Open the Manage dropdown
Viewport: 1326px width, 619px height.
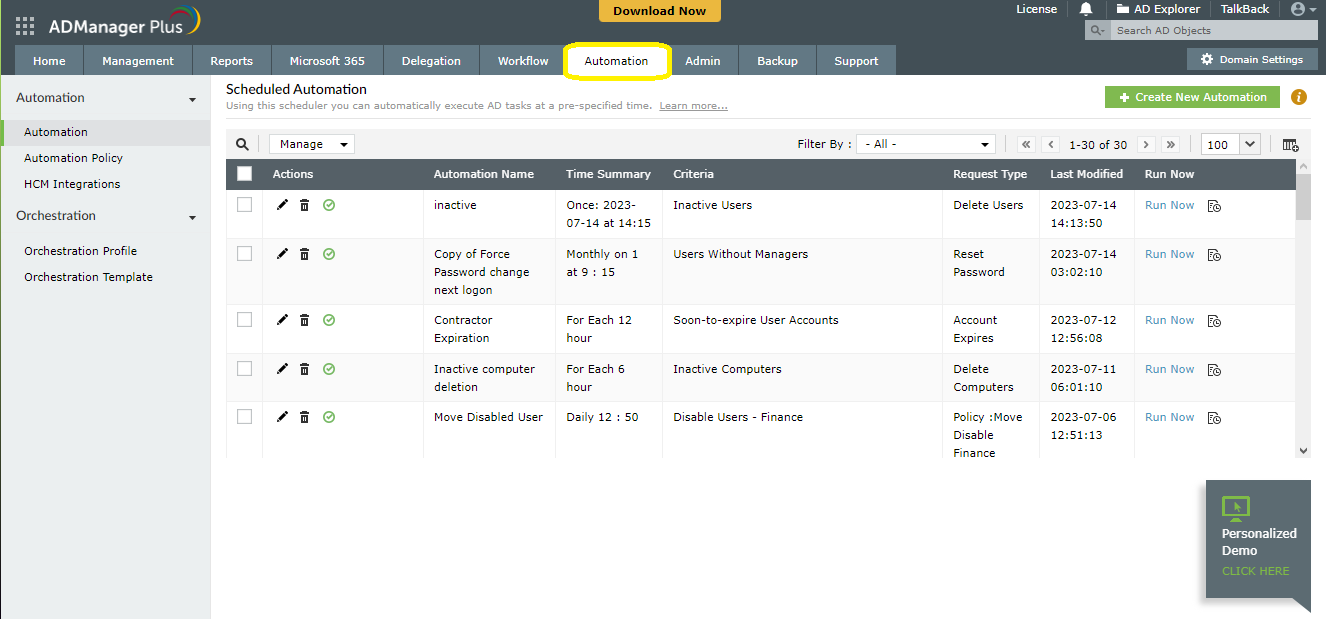tap(311, 144)
